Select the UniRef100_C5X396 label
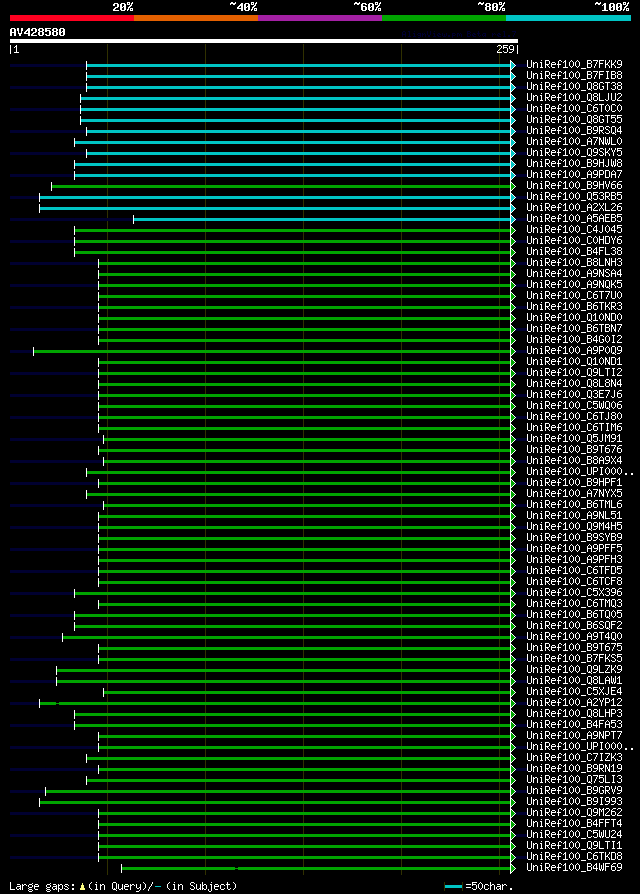Viewport: 640px width, 894px height. (x=574, y=593)
